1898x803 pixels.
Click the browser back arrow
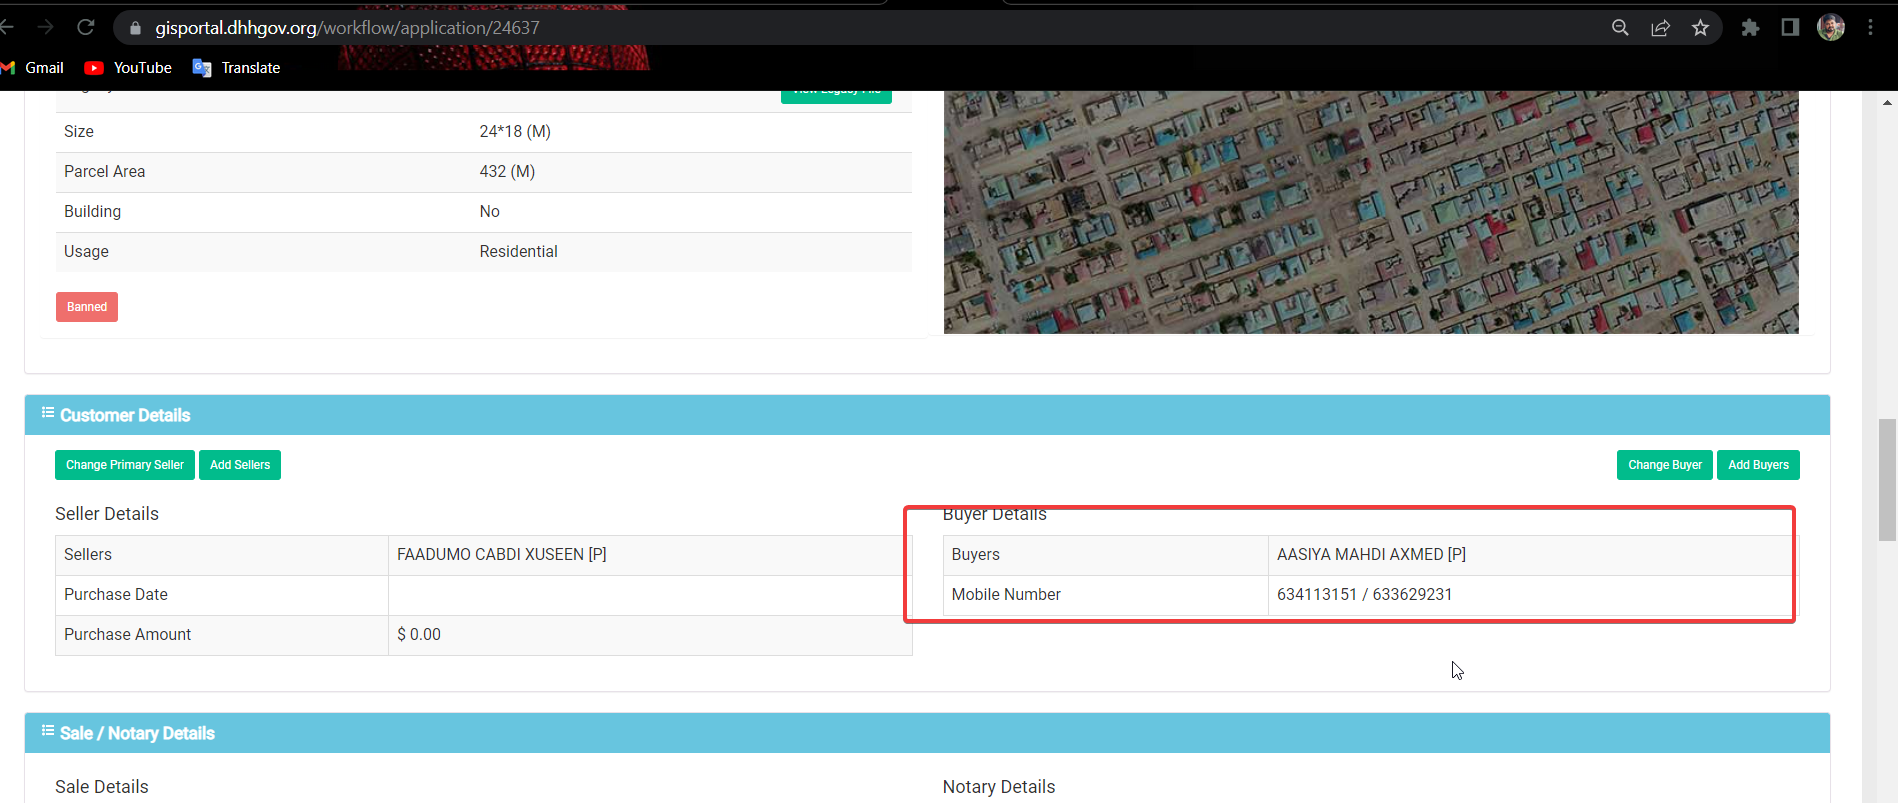click(x=6, y=27)
